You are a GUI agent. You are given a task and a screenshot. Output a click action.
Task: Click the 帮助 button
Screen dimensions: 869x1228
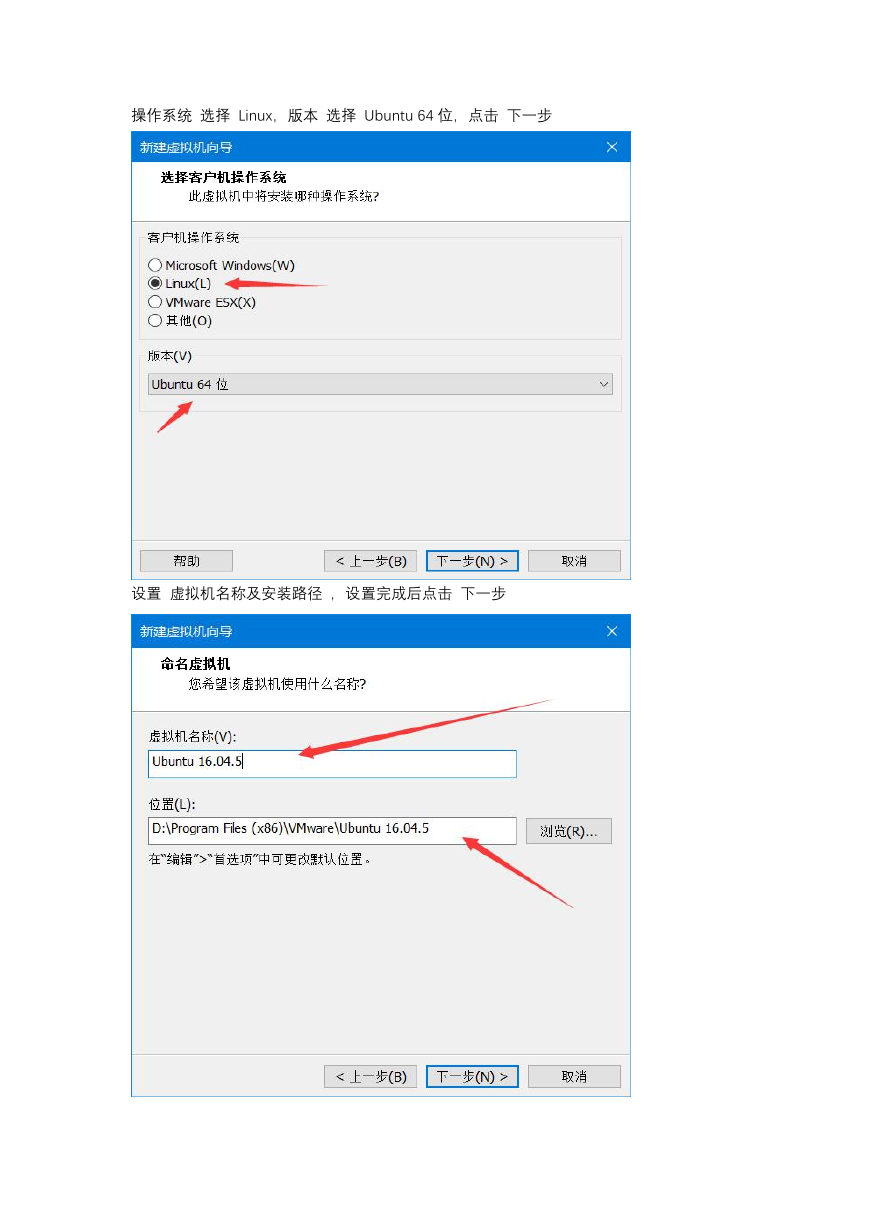[186, 561]
